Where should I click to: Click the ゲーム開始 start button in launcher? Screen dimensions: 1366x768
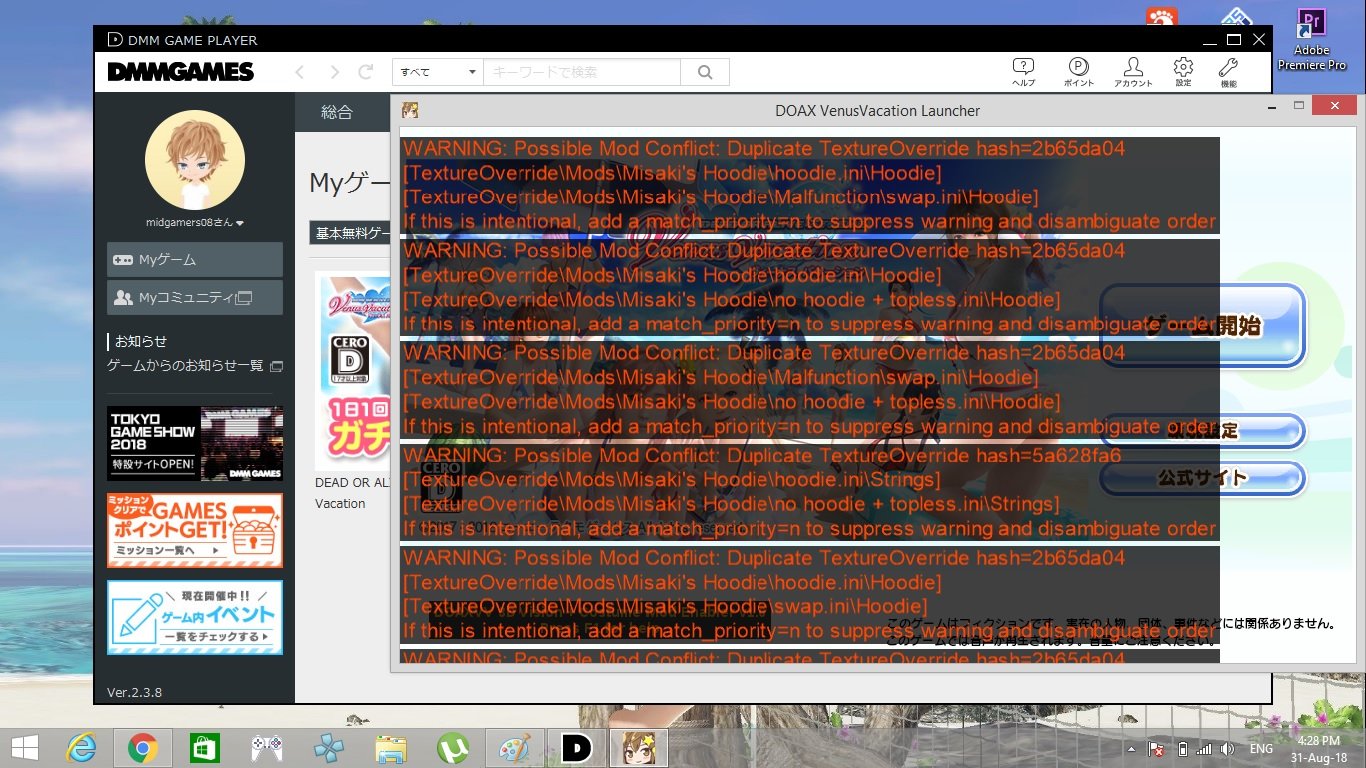click(1203, 326)
